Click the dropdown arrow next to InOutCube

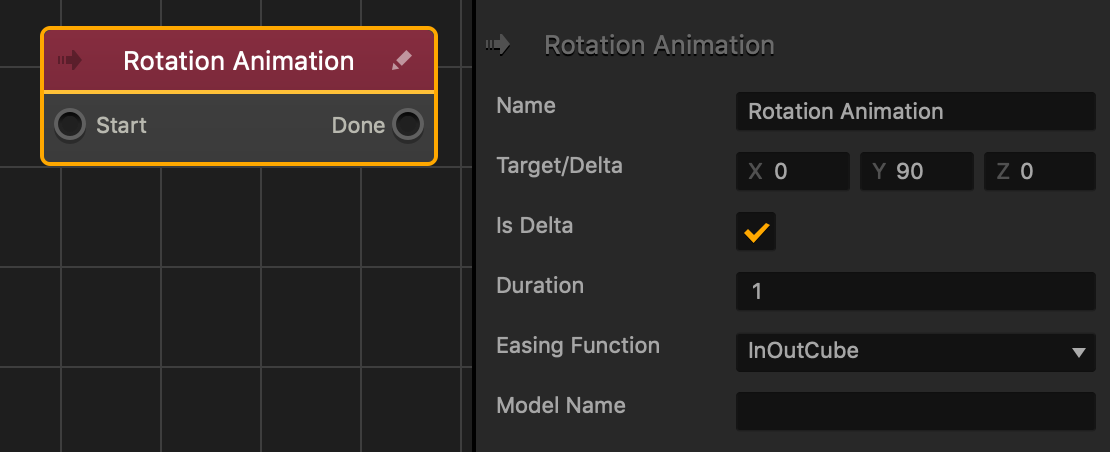[x=1078, y=352]
